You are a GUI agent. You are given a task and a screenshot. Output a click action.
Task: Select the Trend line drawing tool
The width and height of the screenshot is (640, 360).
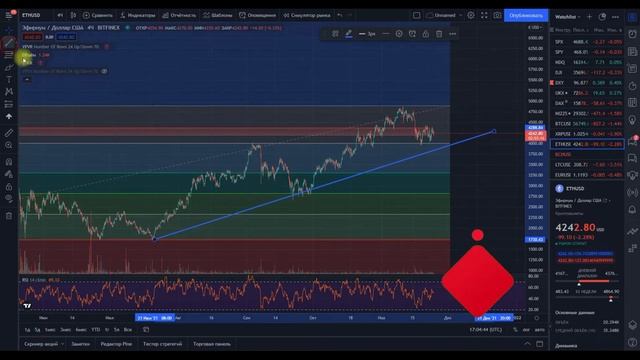click(9, 43)
